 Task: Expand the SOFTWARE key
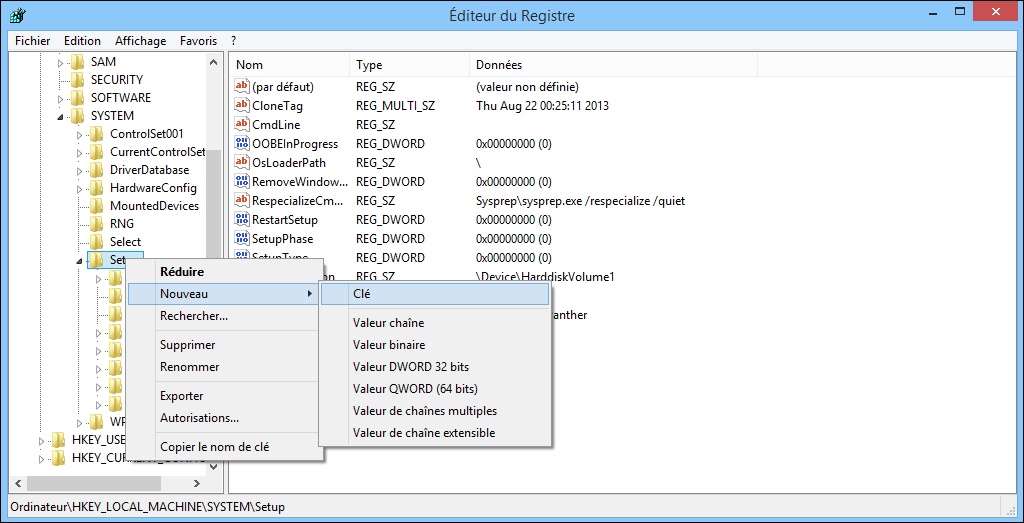pos(61,99)
